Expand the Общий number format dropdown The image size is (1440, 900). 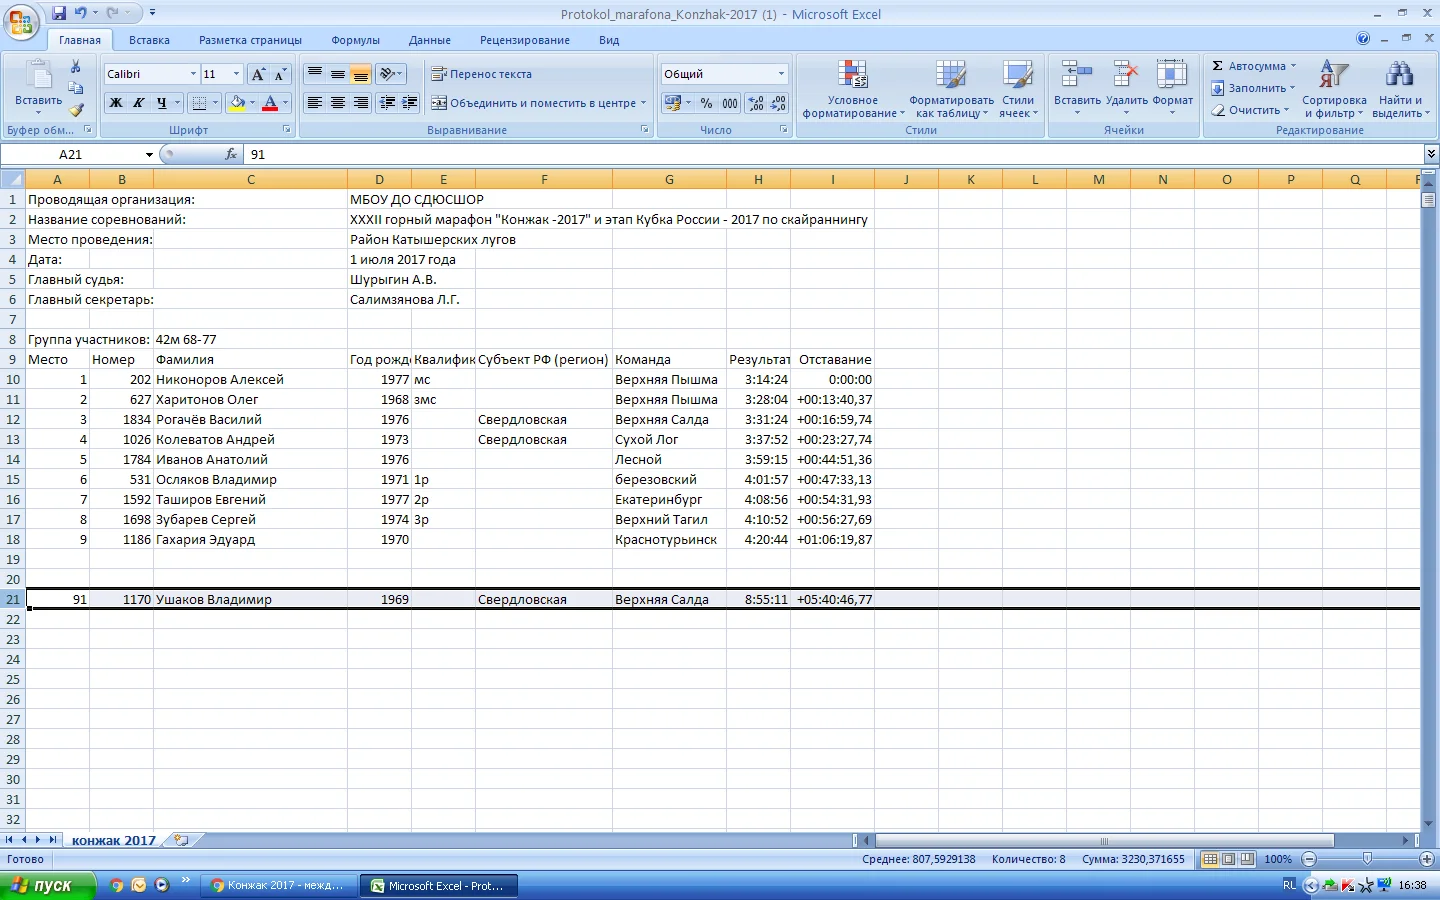pos(781,74)
